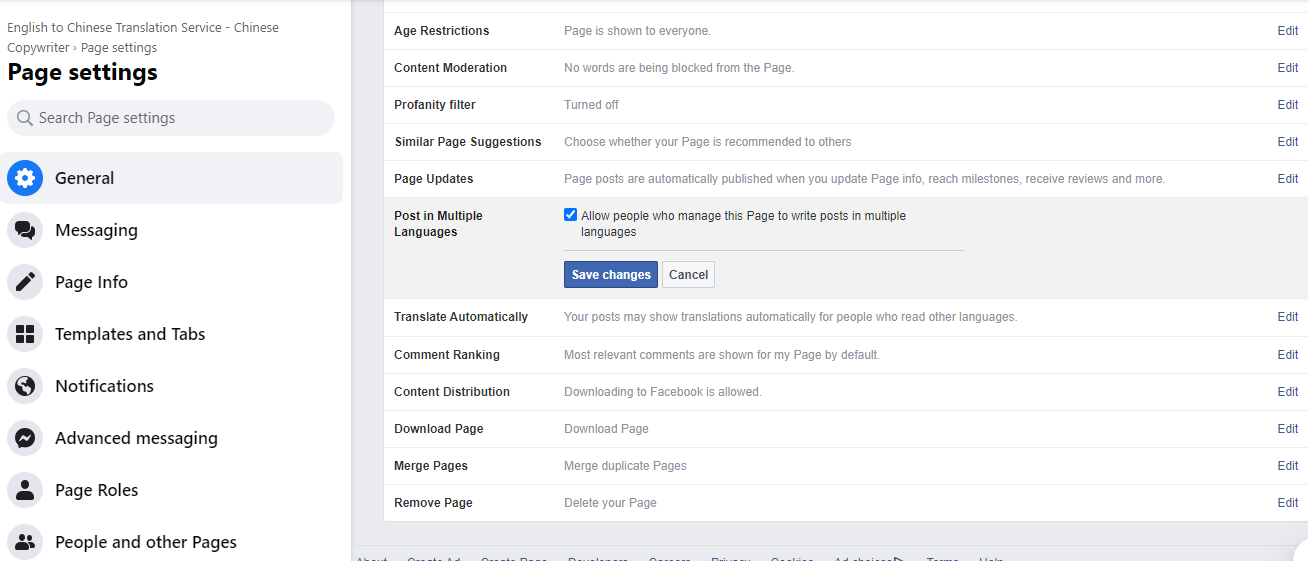1308x561 pixels.
Task: Click the Advanced messaging messenger icon
Action: tap(25, 438)
